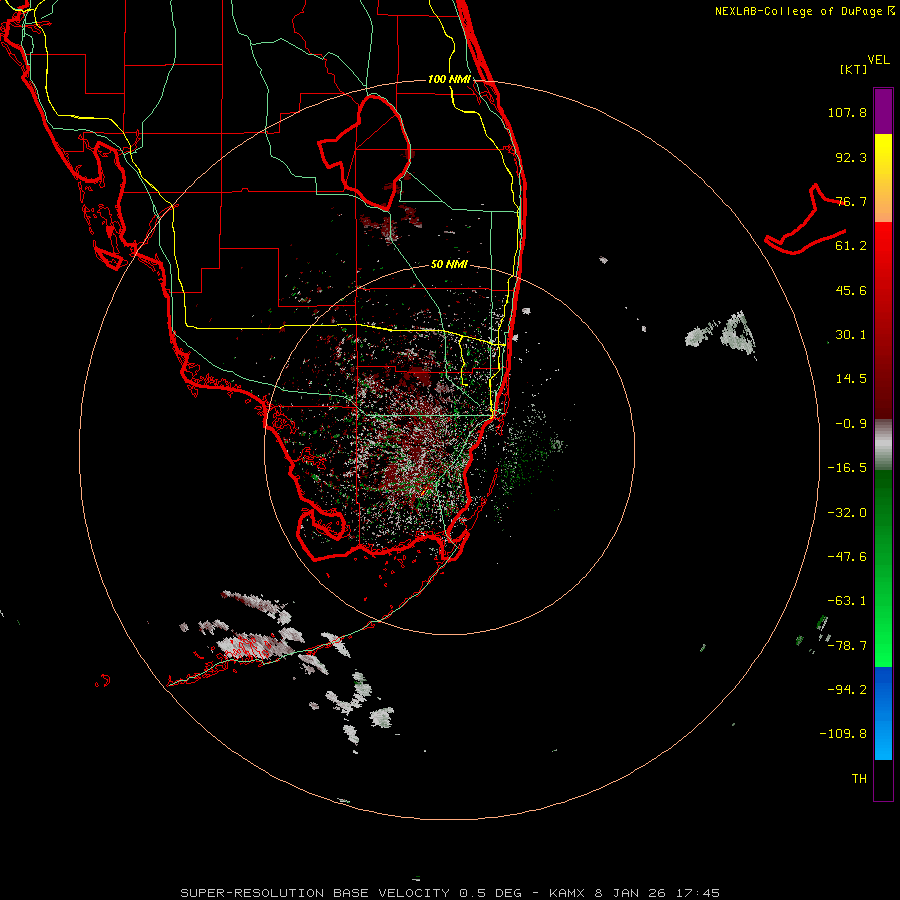Click the Lake Okeechobee outline on the map

[365, 152]
